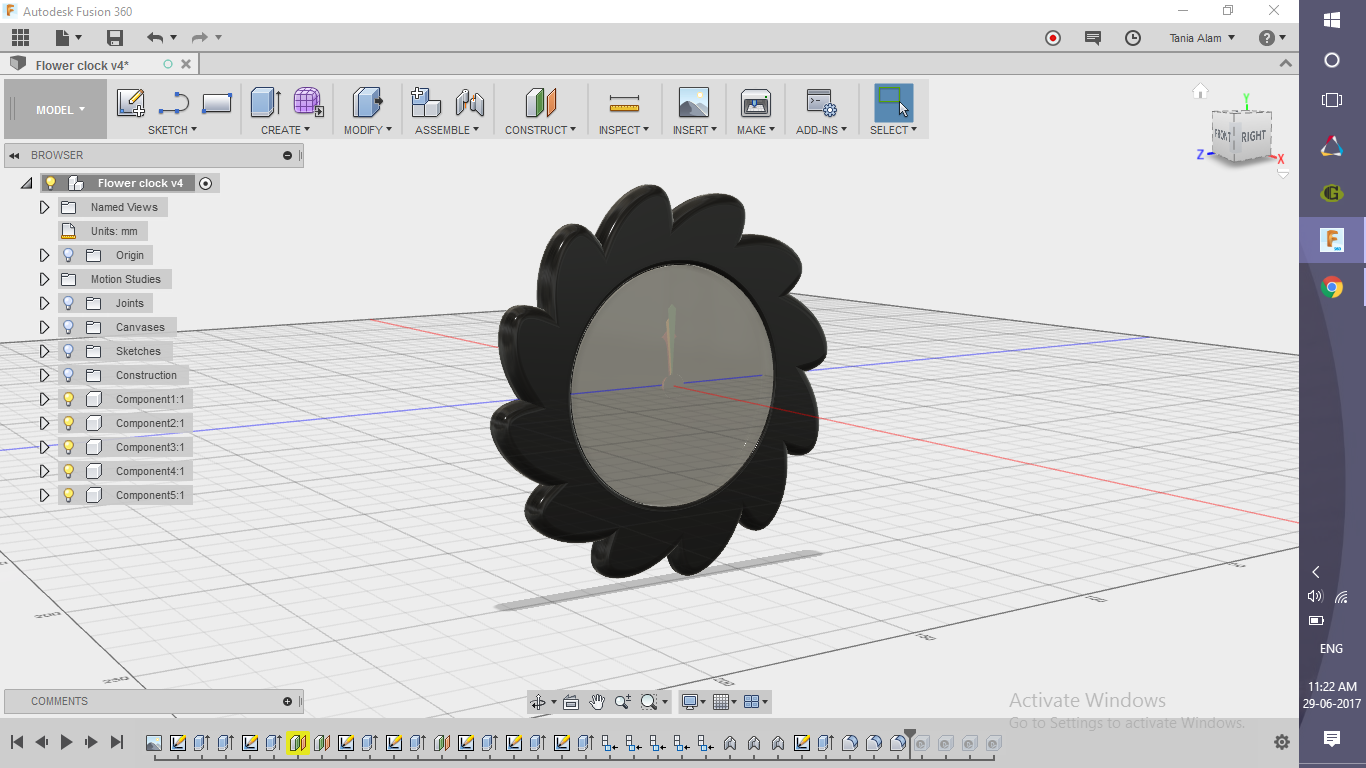Select the highlighted yellow timeline feature
Screen dimensions: 1366x768
pos(297,743)
